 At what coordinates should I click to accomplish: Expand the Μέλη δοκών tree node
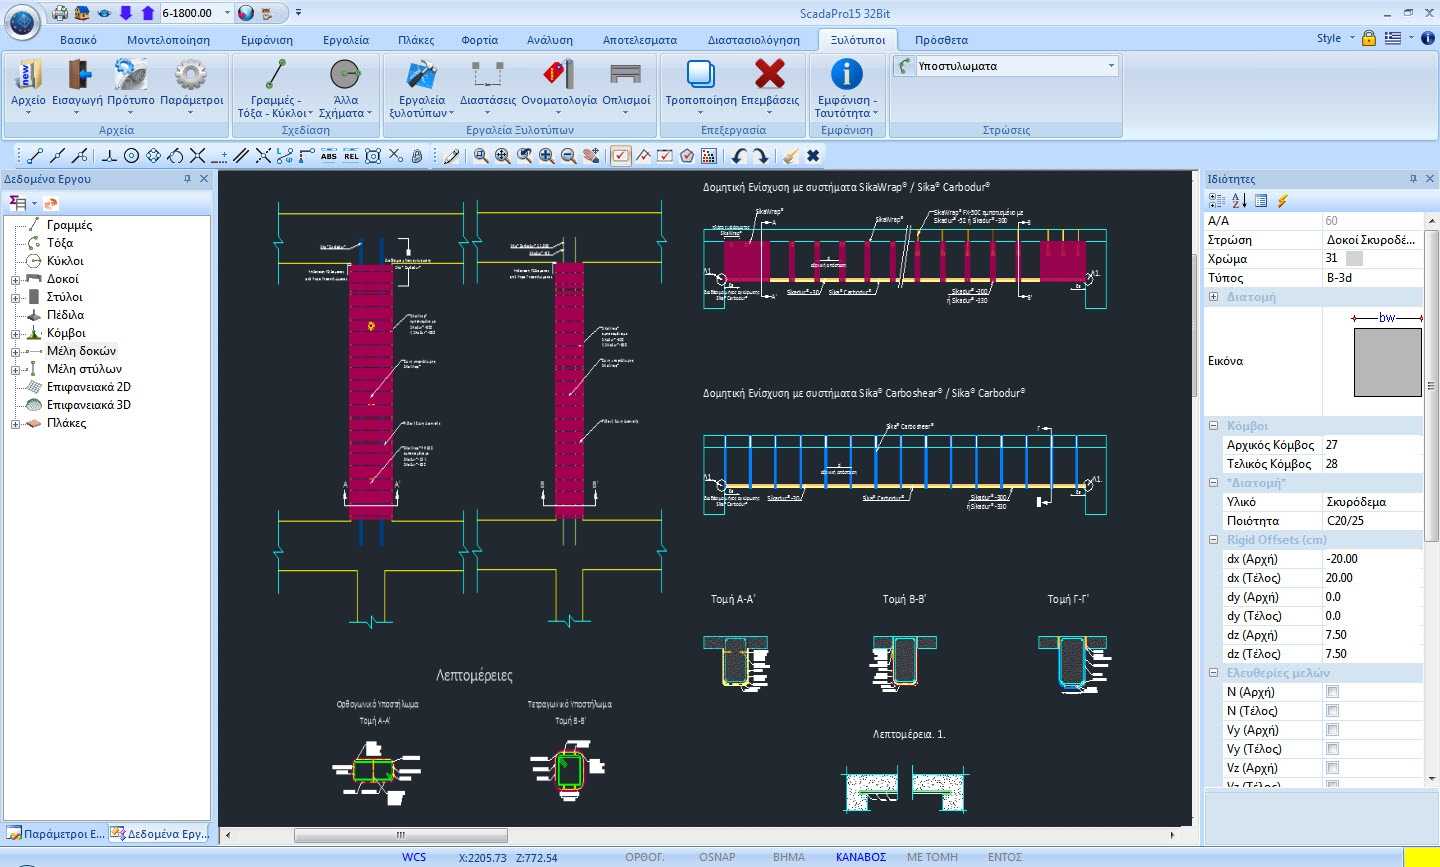(x=16, y=351)
